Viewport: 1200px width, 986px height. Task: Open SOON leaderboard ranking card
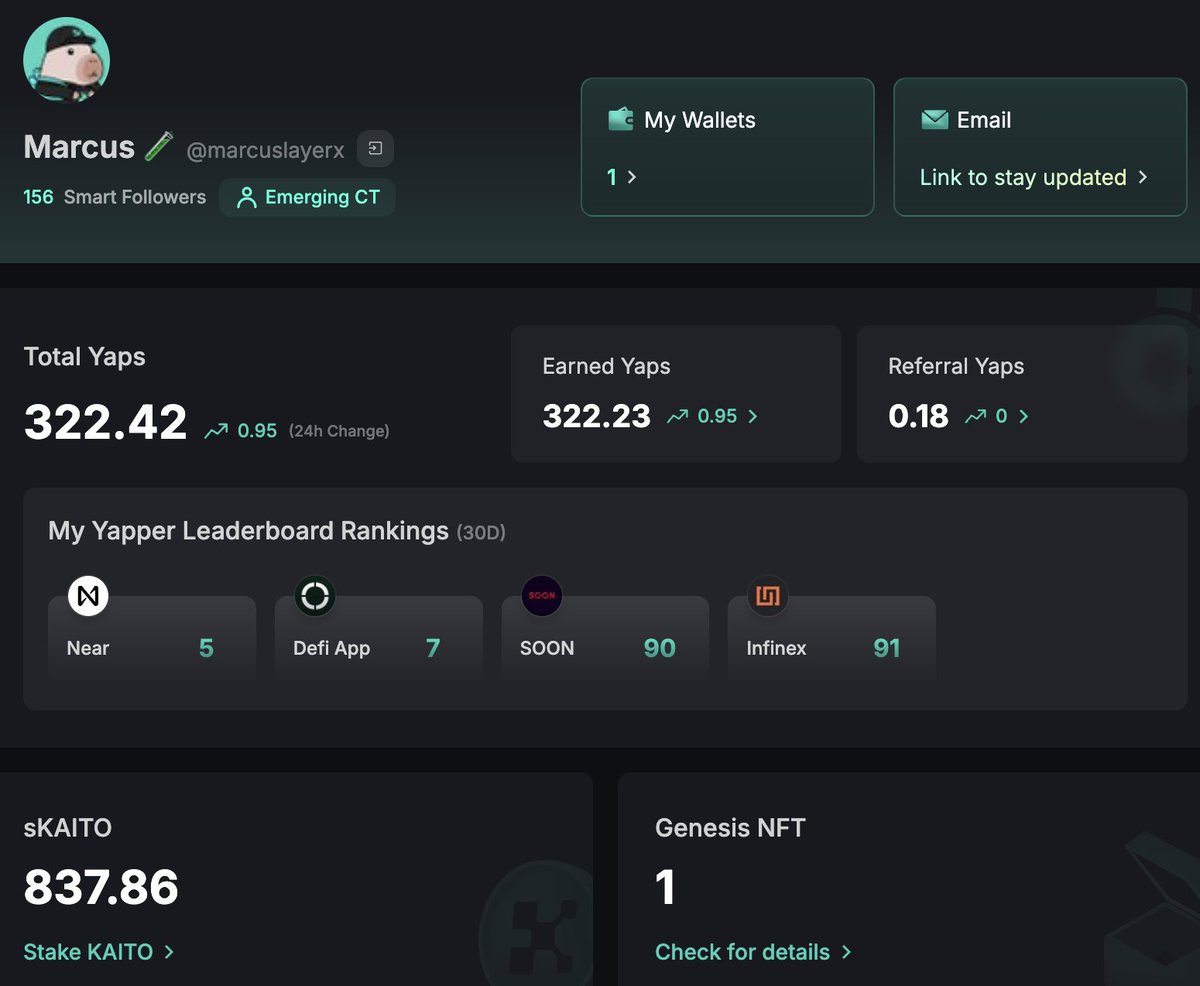click(x=605, y=639)
